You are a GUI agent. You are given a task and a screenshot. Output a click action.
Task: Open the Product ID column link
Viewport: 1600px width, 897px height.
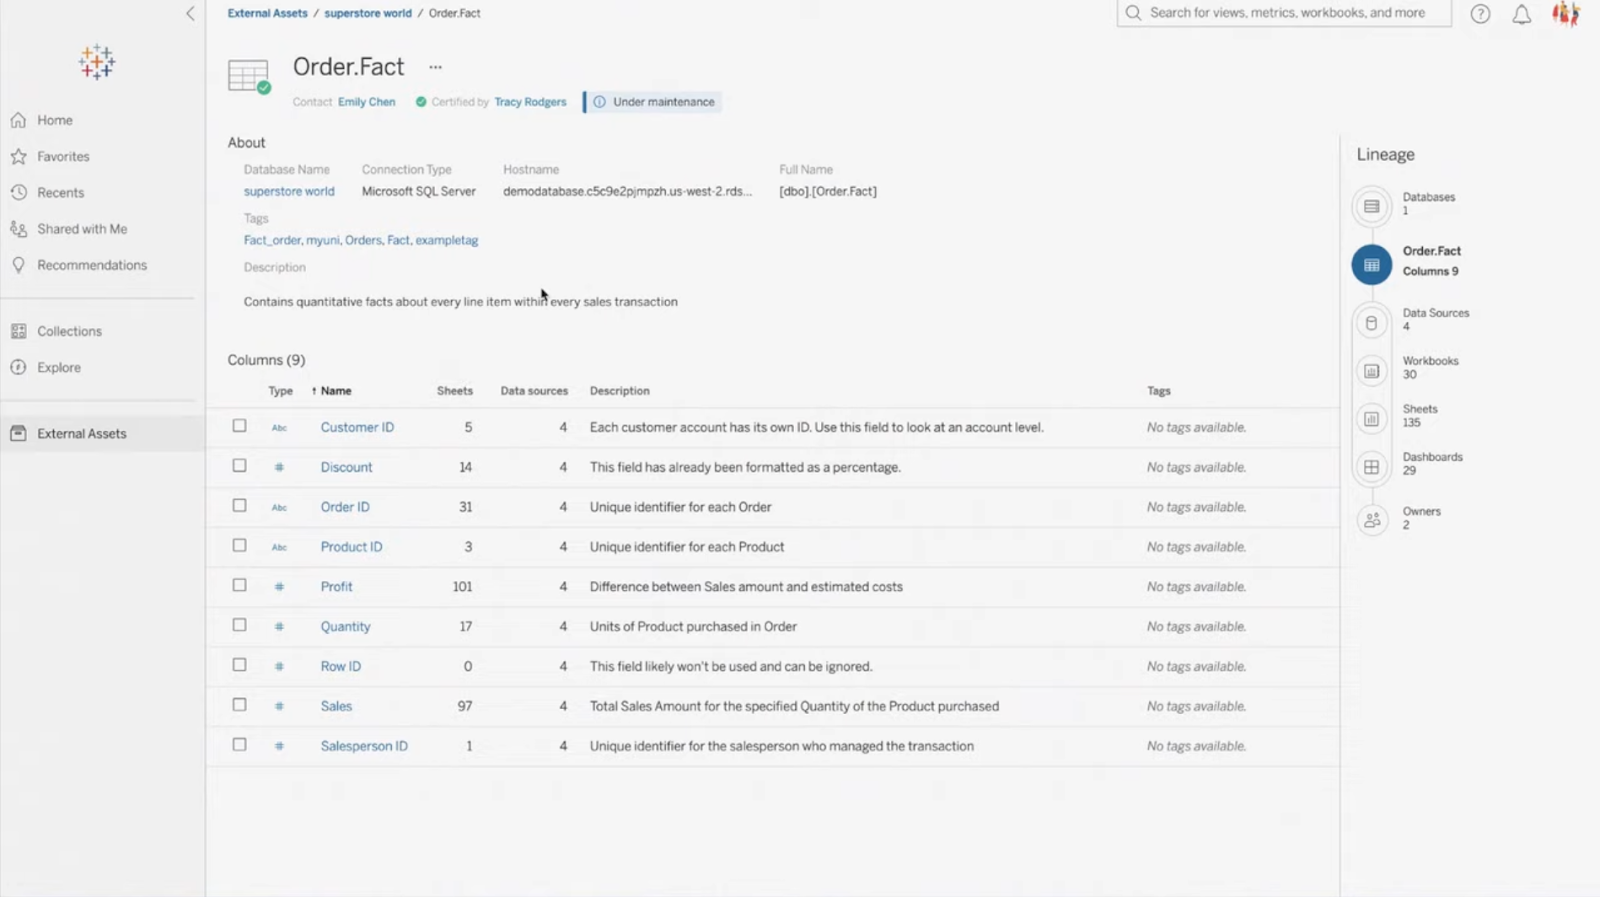[x=351, y=547]
